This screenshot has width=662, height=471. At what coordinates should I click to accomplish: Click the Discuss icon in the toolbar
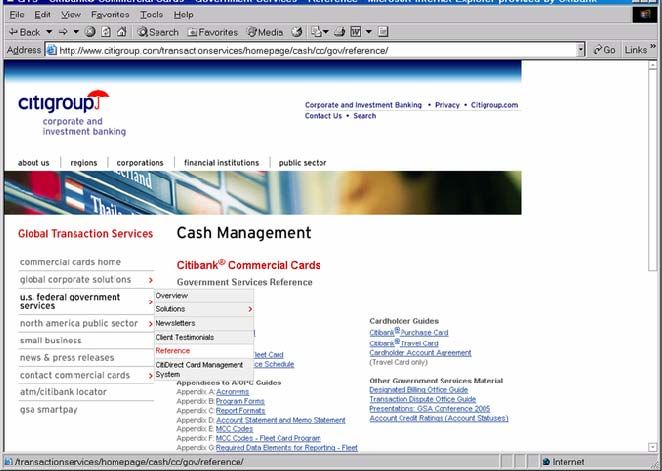click(383, 32)
